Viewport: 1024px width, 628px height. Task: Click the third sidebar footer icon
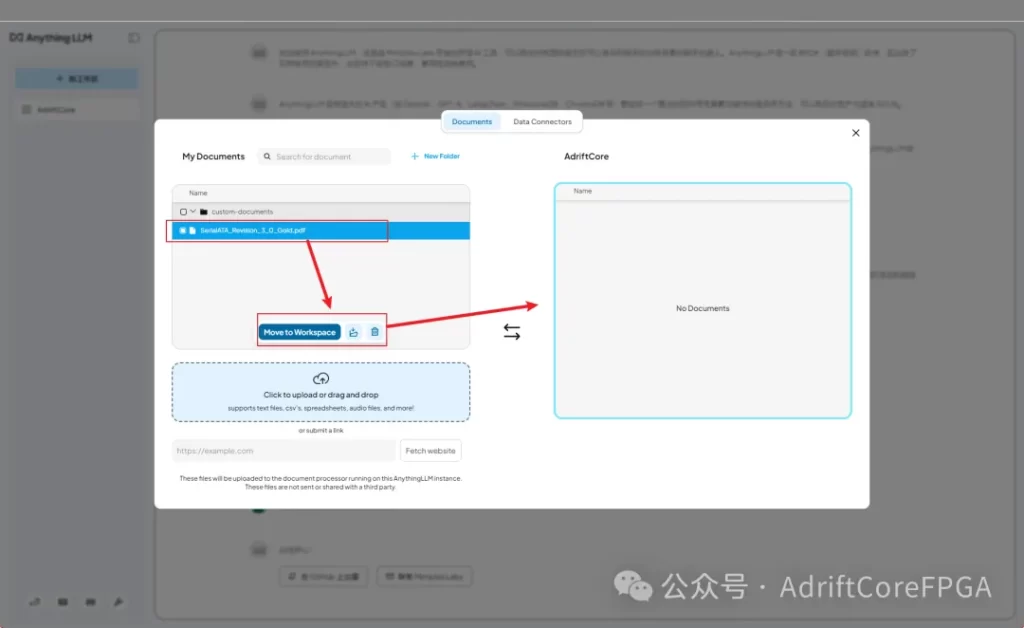coord(90,602)
